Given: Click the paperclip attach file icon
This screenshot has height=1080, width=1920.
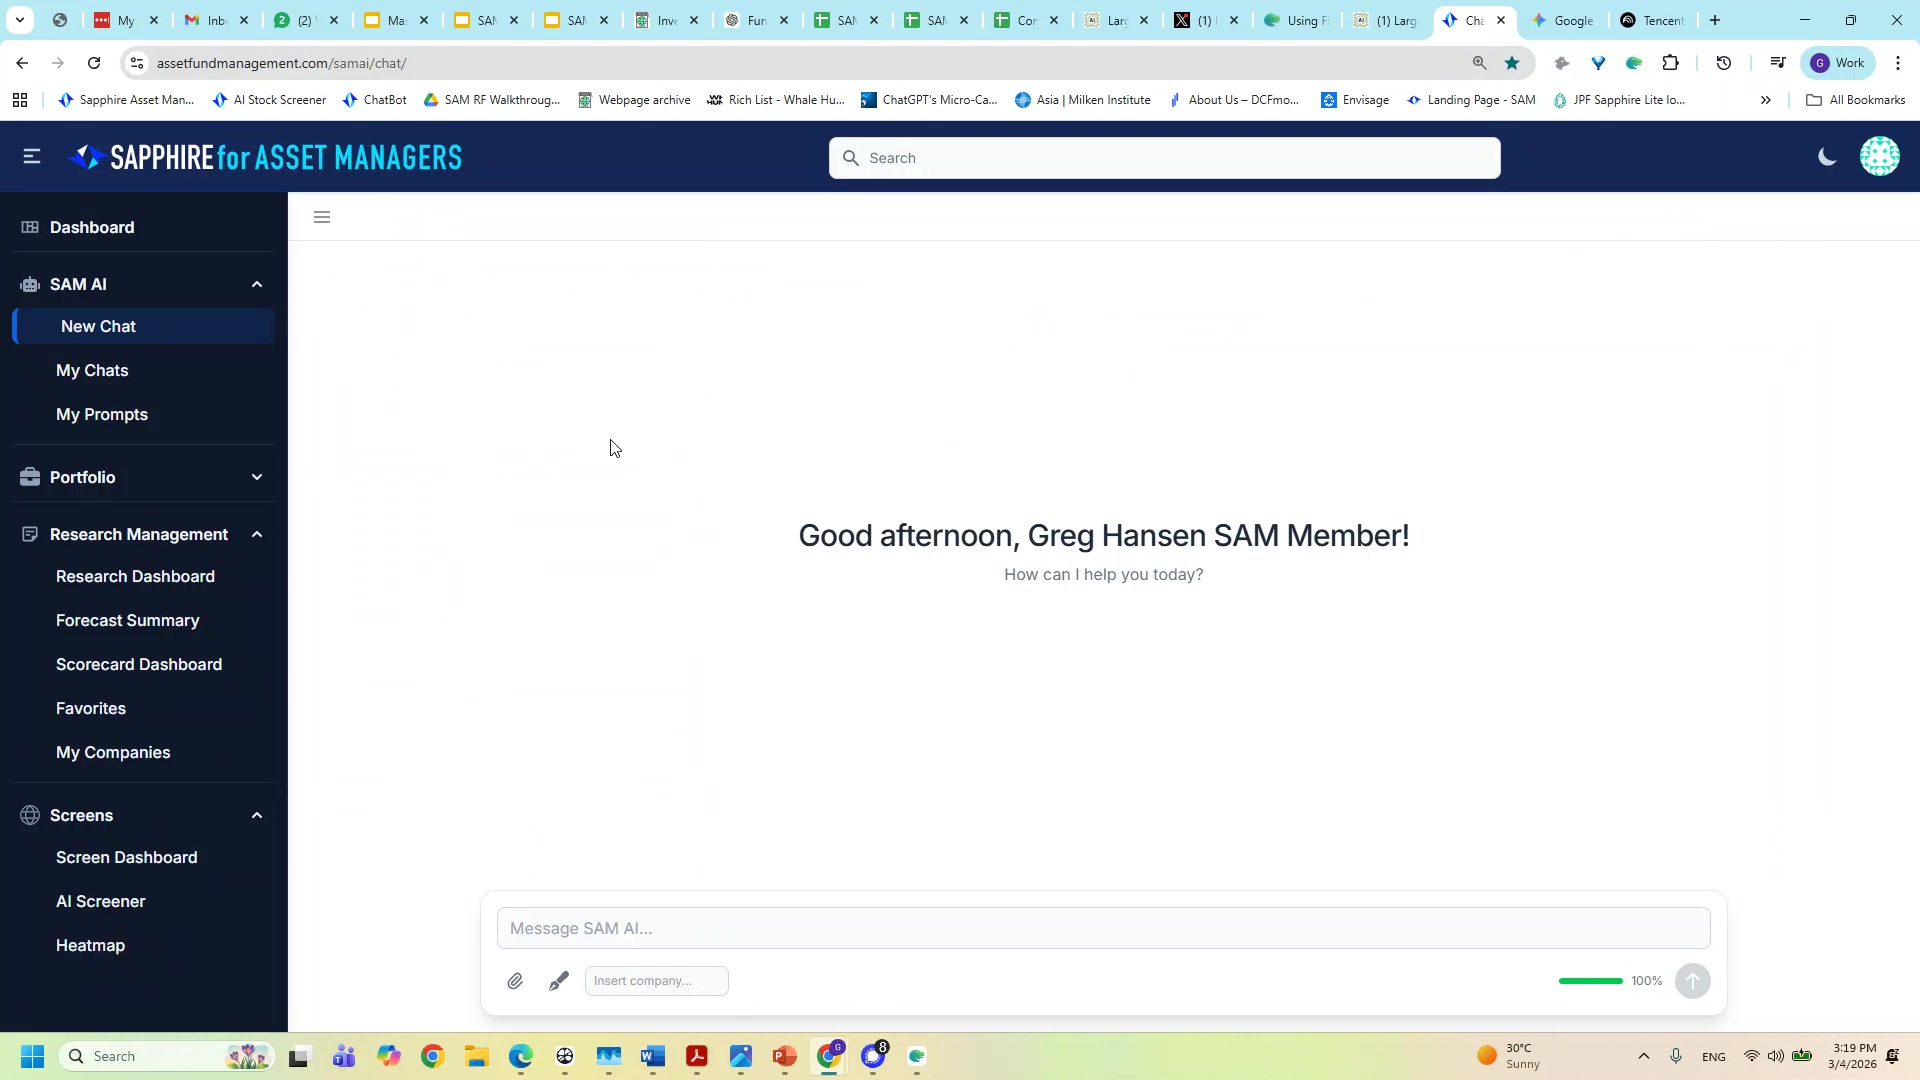Looking at the screenshot, I should pyautogui.click(x=515, y=981).
